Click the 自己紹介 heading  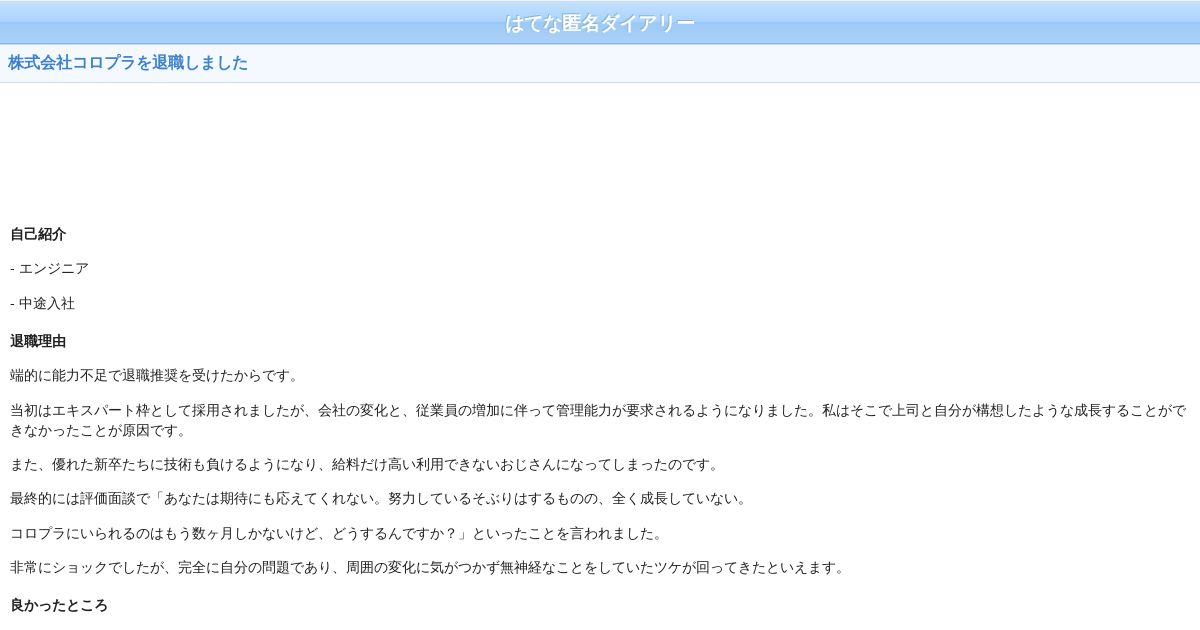pyautogui.click(x=38, y=234)
